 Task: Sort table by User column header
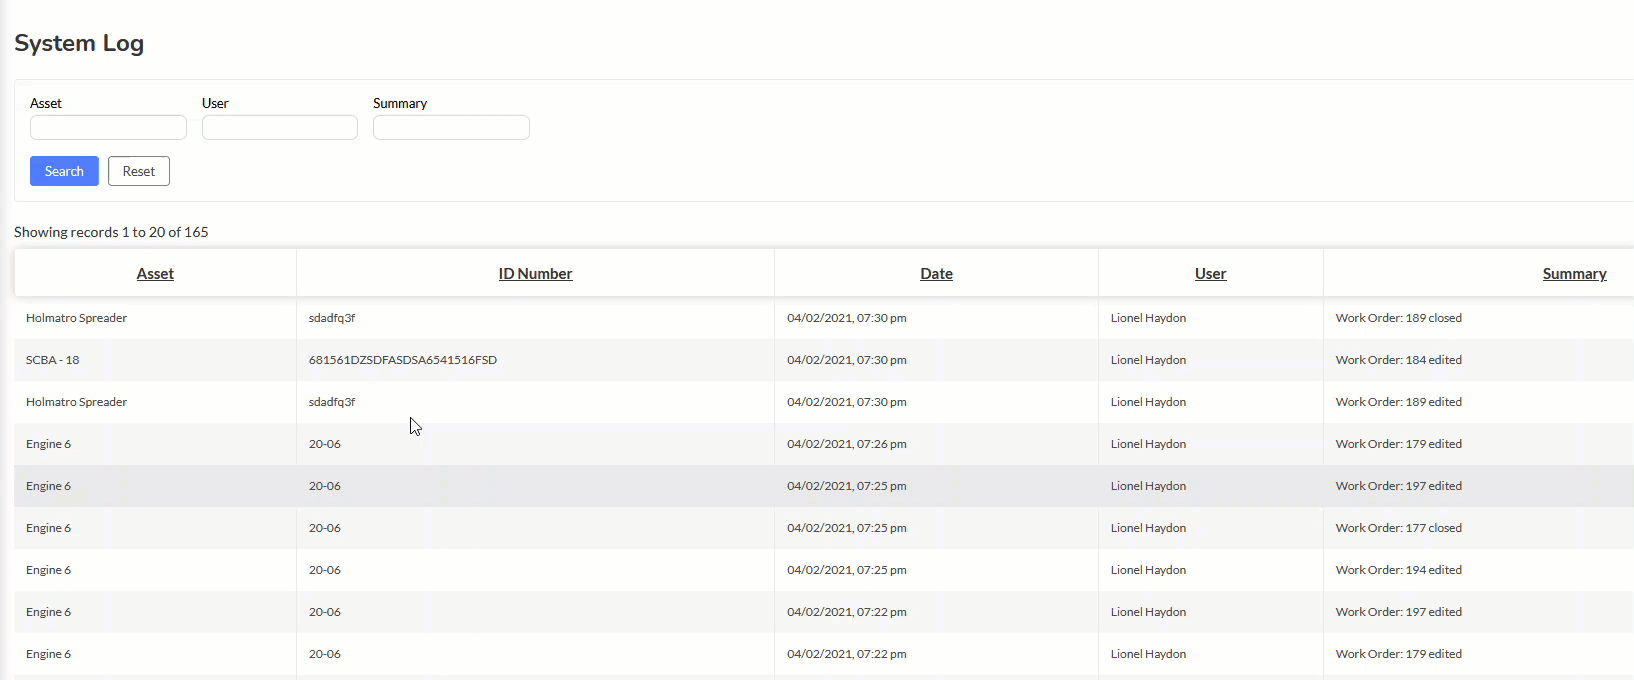tap(1211, 274)
